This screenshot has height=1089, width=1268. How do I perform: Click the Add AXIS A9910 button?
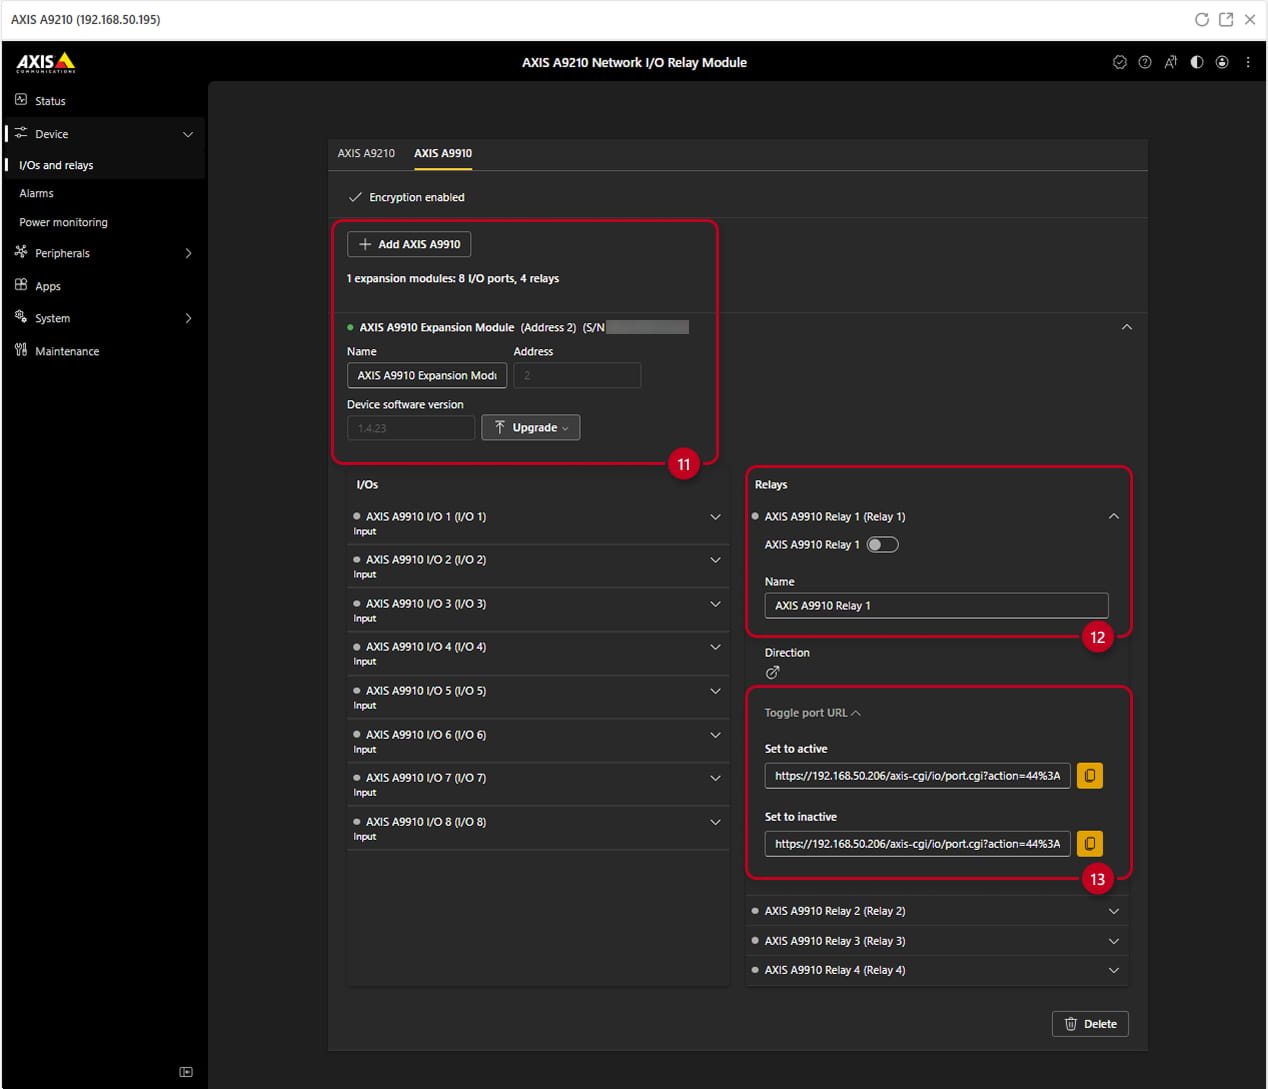tap(409, 244)
